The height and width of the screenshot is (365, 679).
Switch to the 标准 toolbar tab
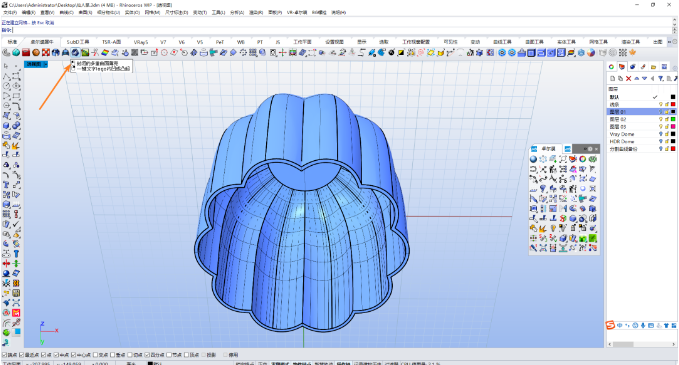coord(12,42)
